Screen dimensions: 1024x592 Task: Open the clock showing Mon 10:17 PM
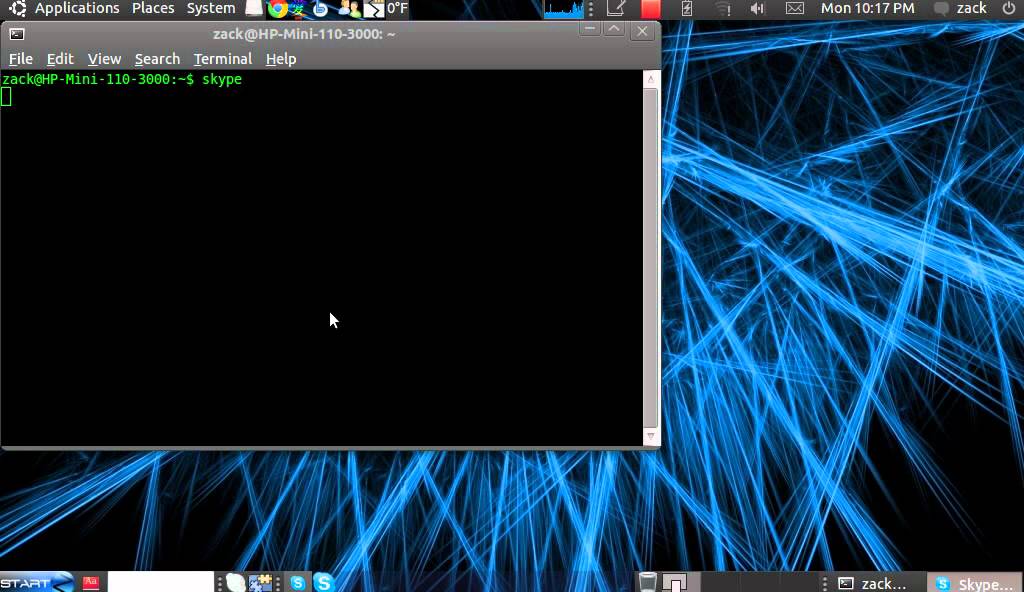point(867,8)
